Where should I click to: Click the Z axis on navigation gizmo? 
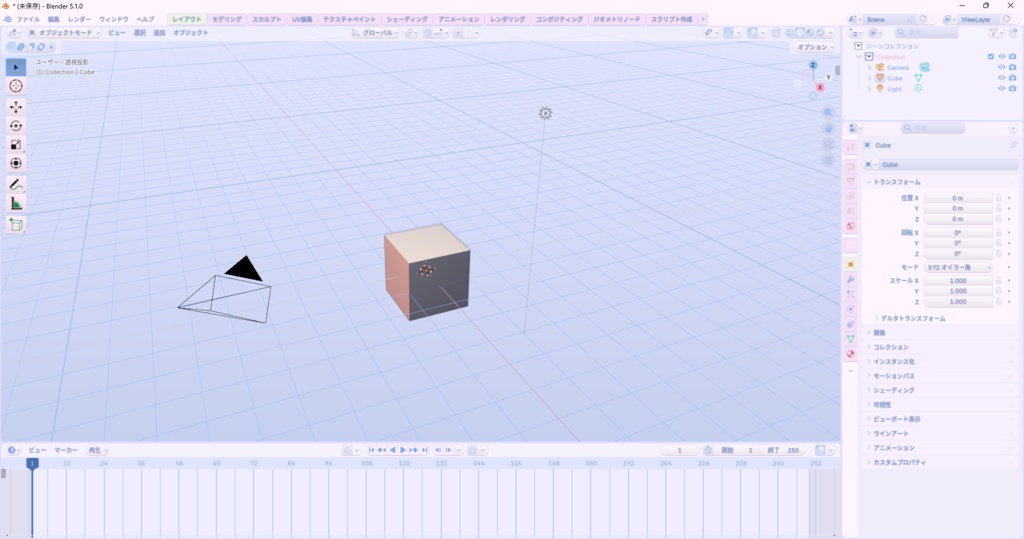tap(813, 65)
